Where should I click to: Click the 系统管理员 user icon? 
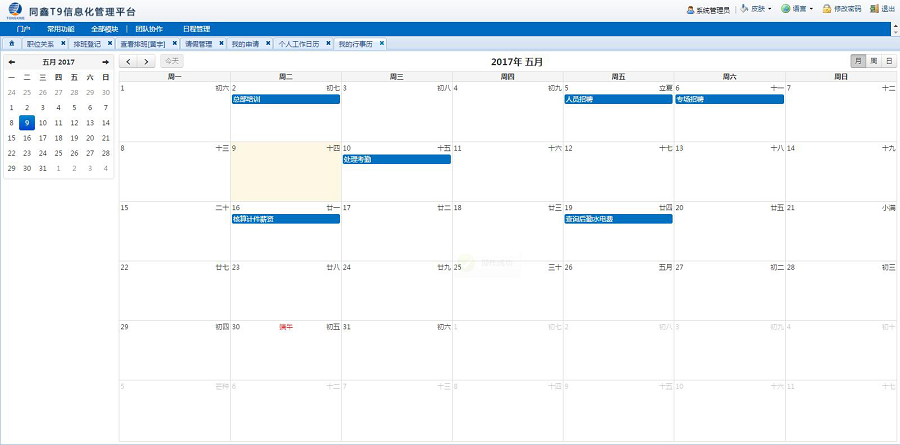pos(690,9)
